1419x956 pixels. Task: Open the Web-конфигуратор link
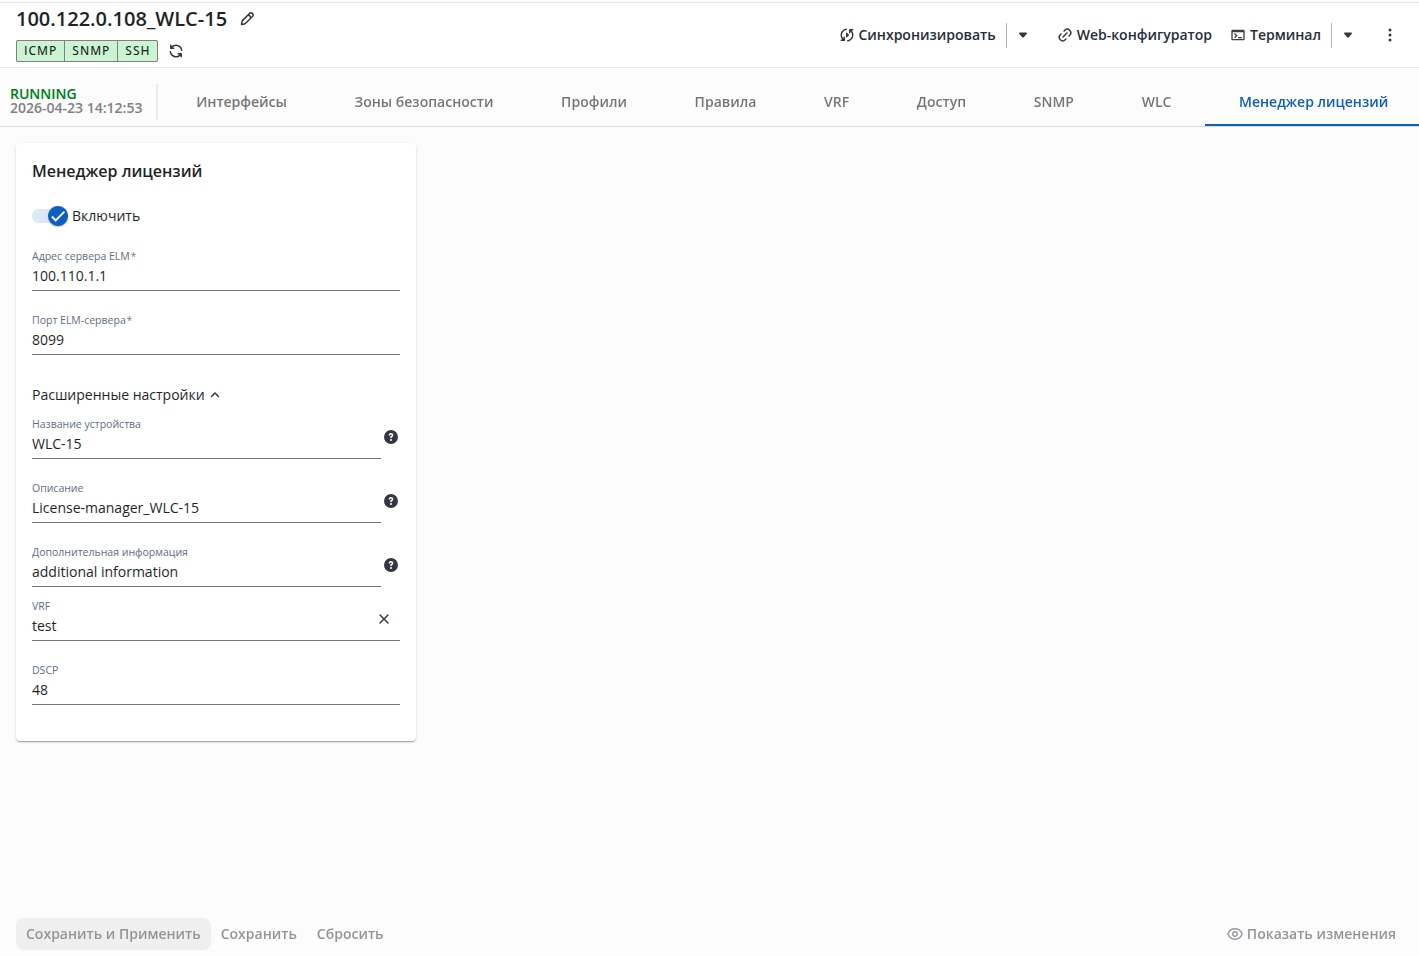coord(1134,35)
